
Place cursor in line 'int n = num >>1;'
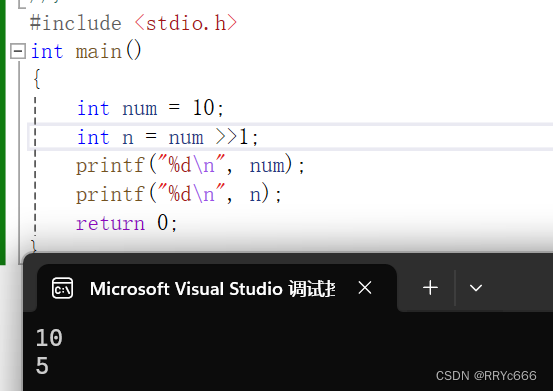point(168,137)
